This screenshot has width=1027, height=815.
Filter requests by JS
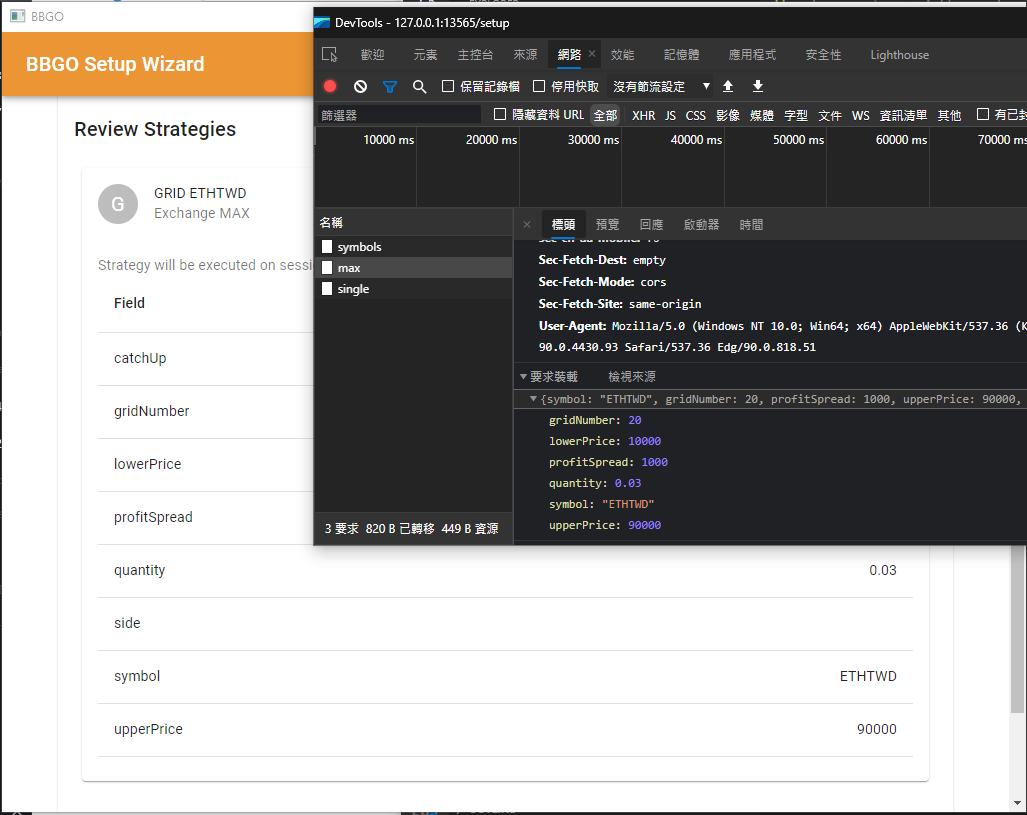(x=670, y=115)
